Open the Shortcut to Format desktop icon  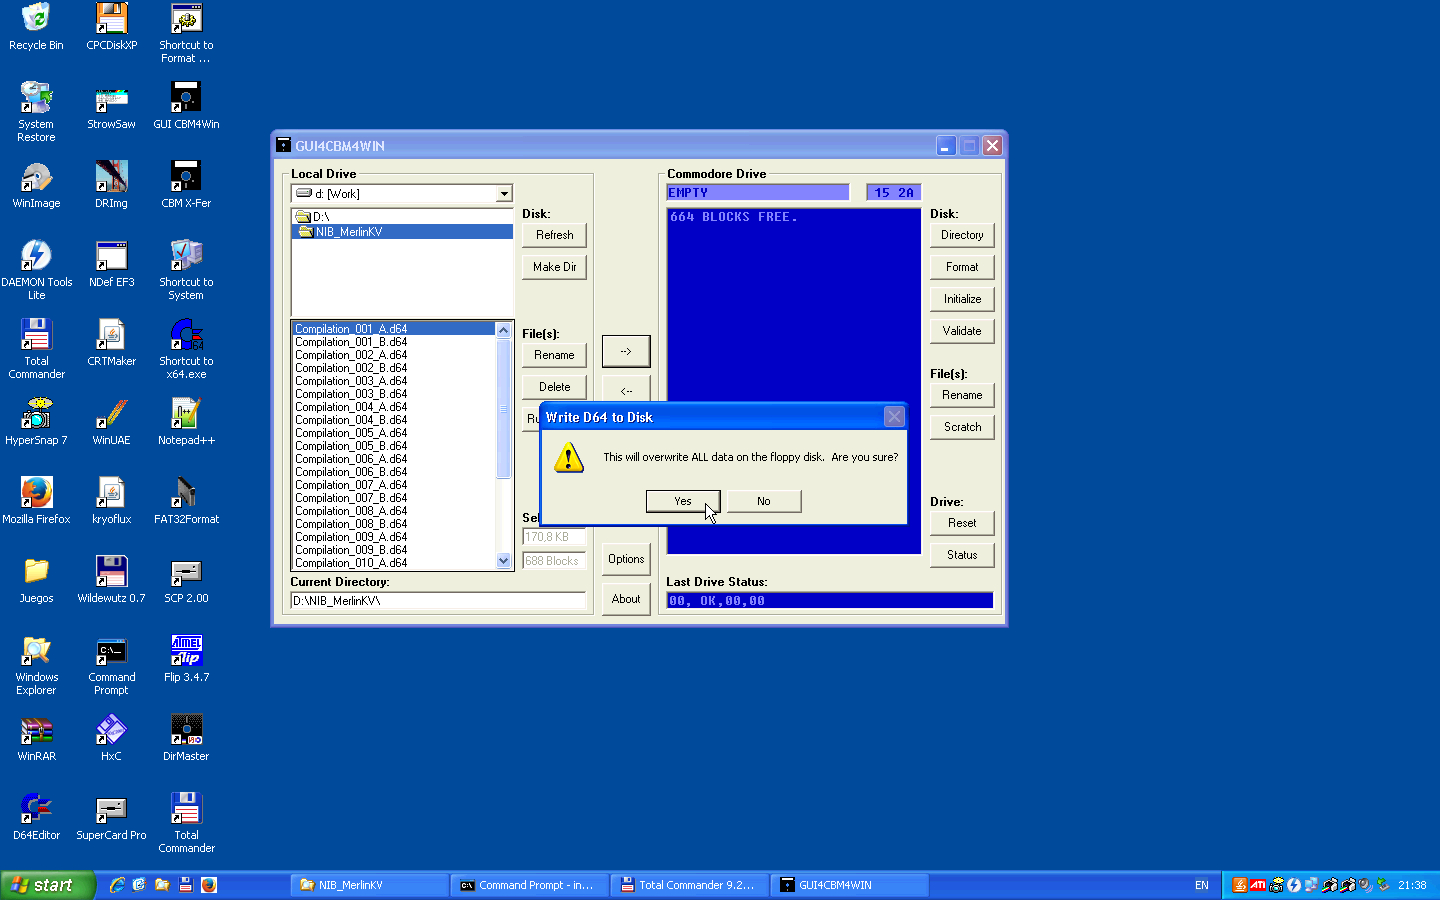pos(186,33)
